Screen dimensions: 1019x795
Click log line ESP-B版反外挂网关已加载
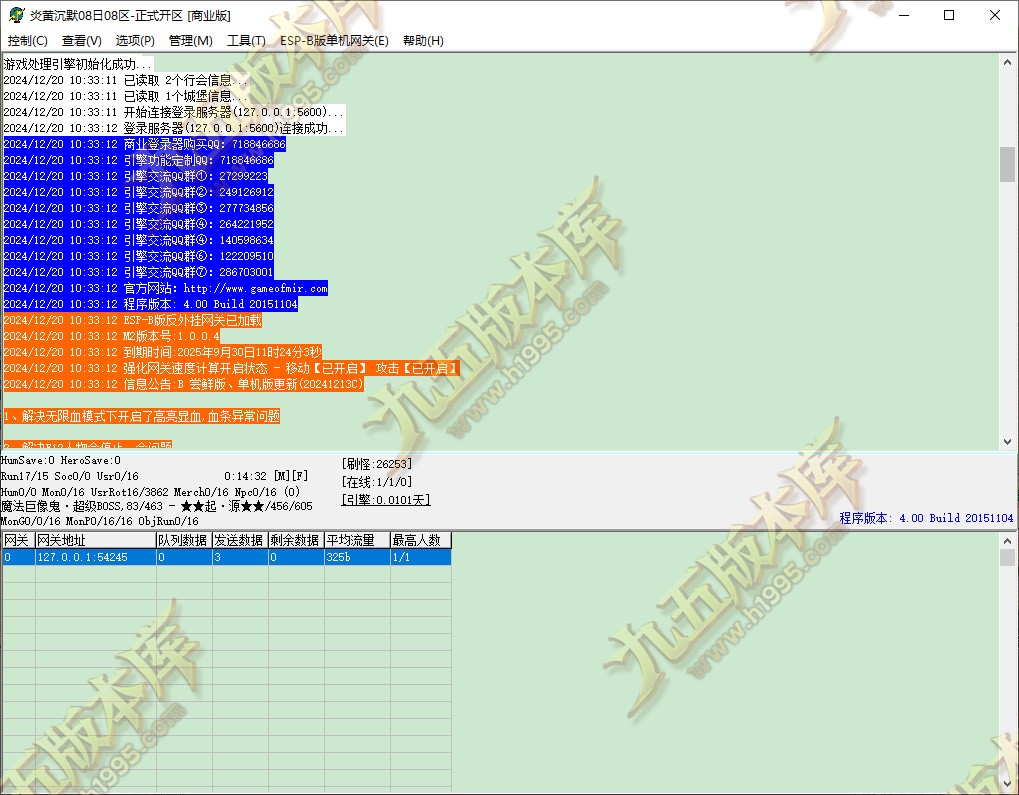click(133, 320)
